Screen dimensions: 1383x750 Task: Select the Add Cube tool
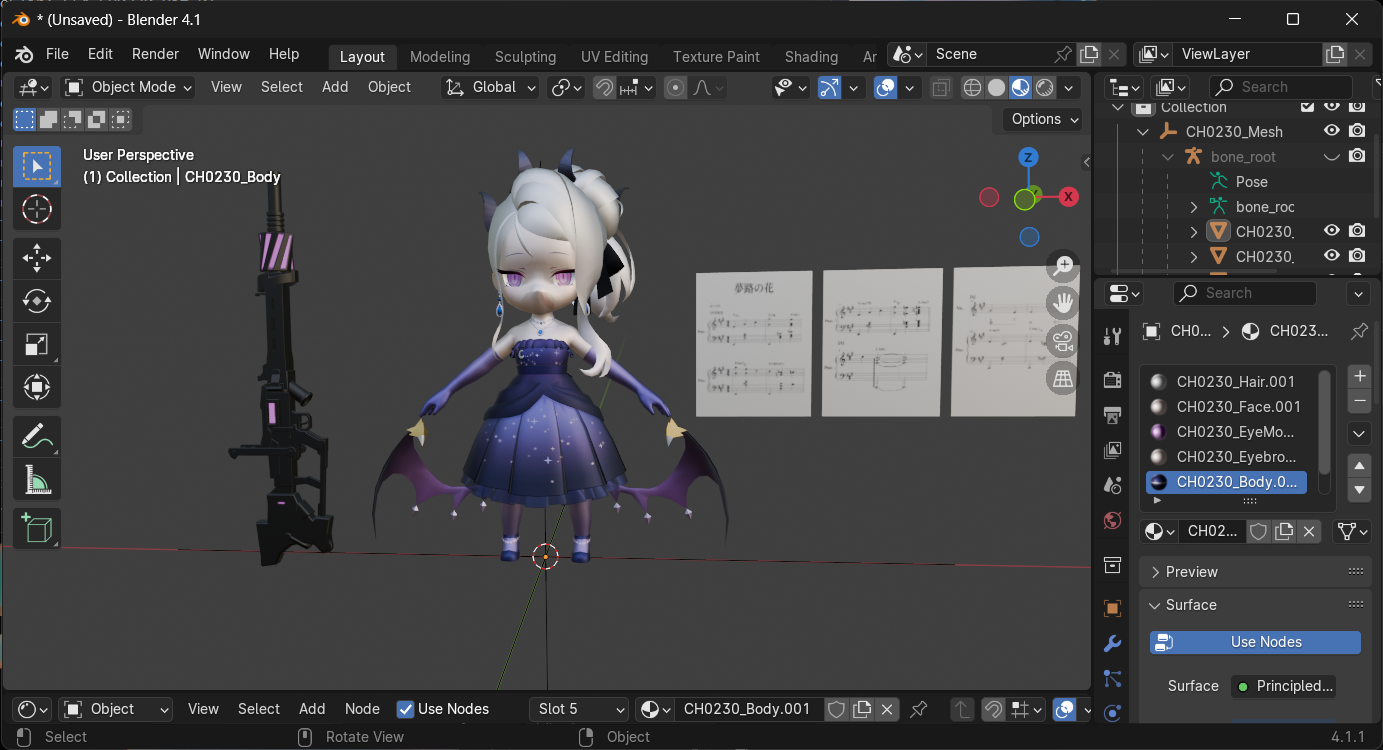[37, 528]
